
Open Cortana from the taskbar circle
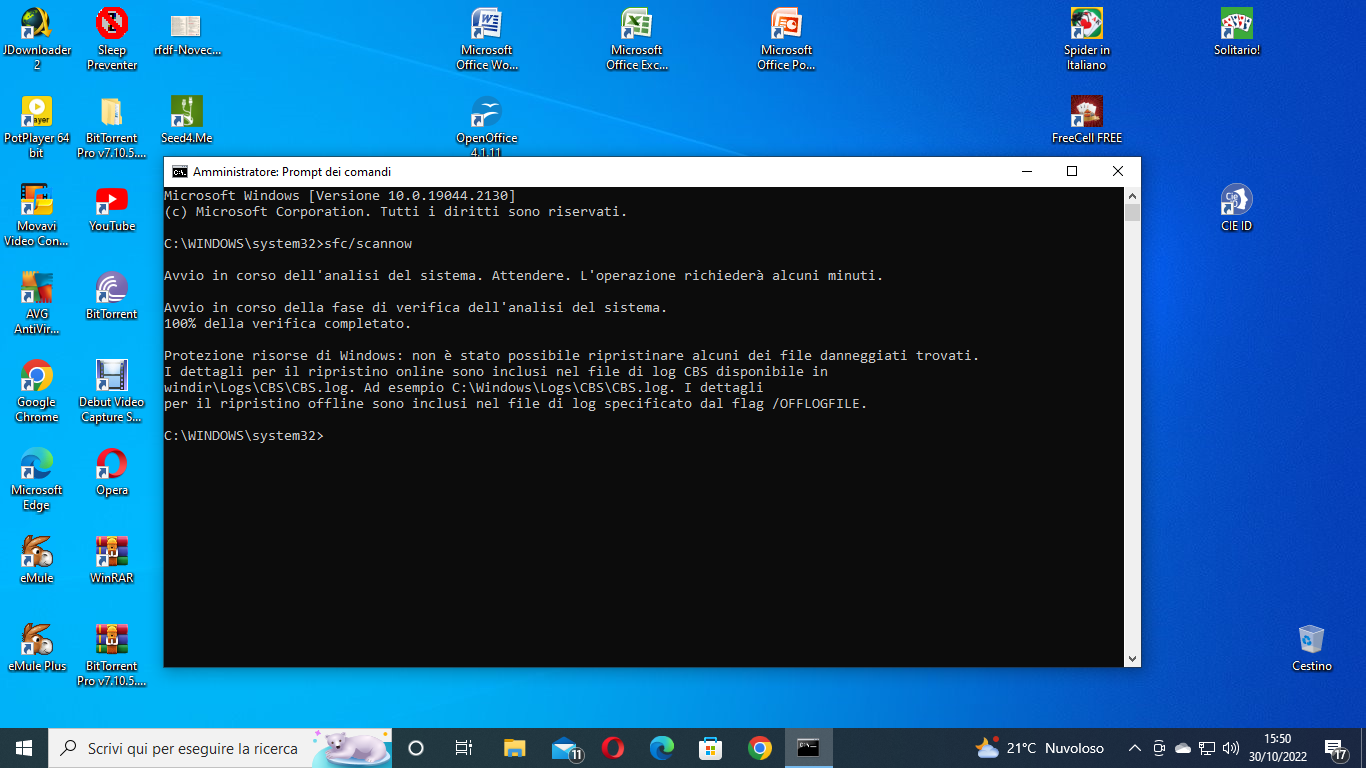(x=416, y=748)
